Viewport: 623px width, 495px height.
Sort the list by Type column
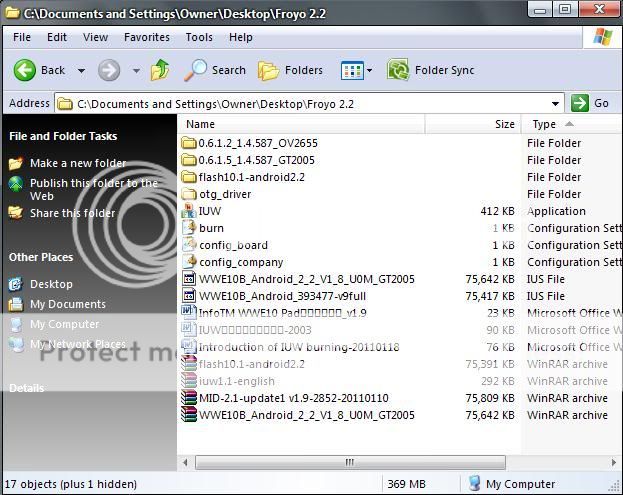[x=572, y=124]
